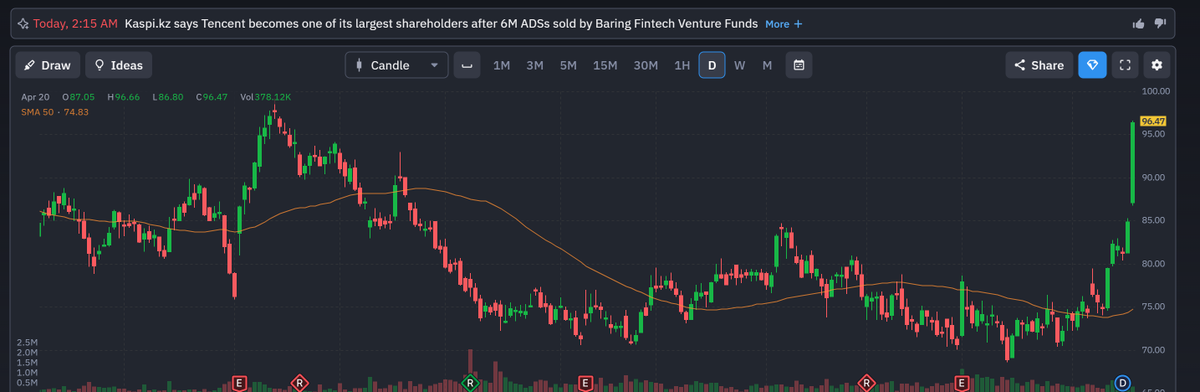Click the blue D dividend marker
This screenshot has height=392, width=1200.
[x=1123, y=382]
